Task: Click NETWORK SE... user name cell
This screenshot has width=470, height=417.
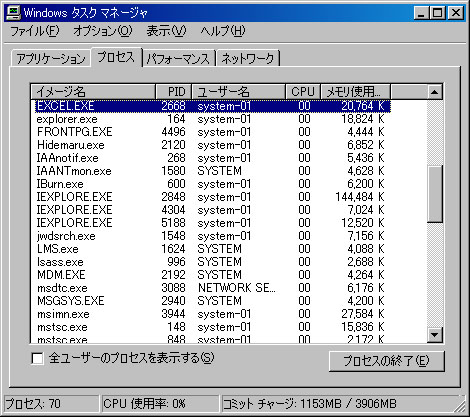Action: coord(237,288)
